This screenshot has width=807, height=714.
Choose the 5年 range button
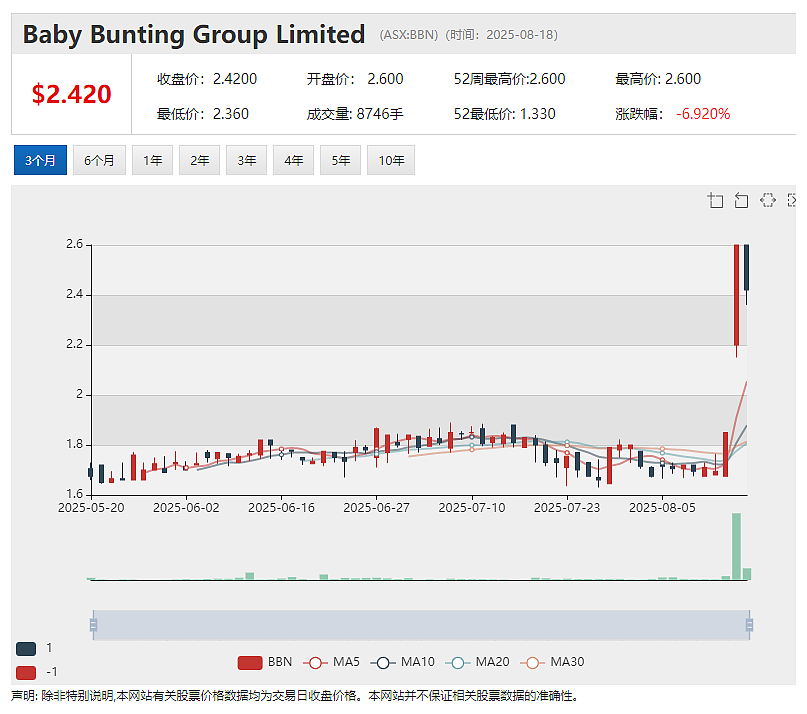pos(340,160)
